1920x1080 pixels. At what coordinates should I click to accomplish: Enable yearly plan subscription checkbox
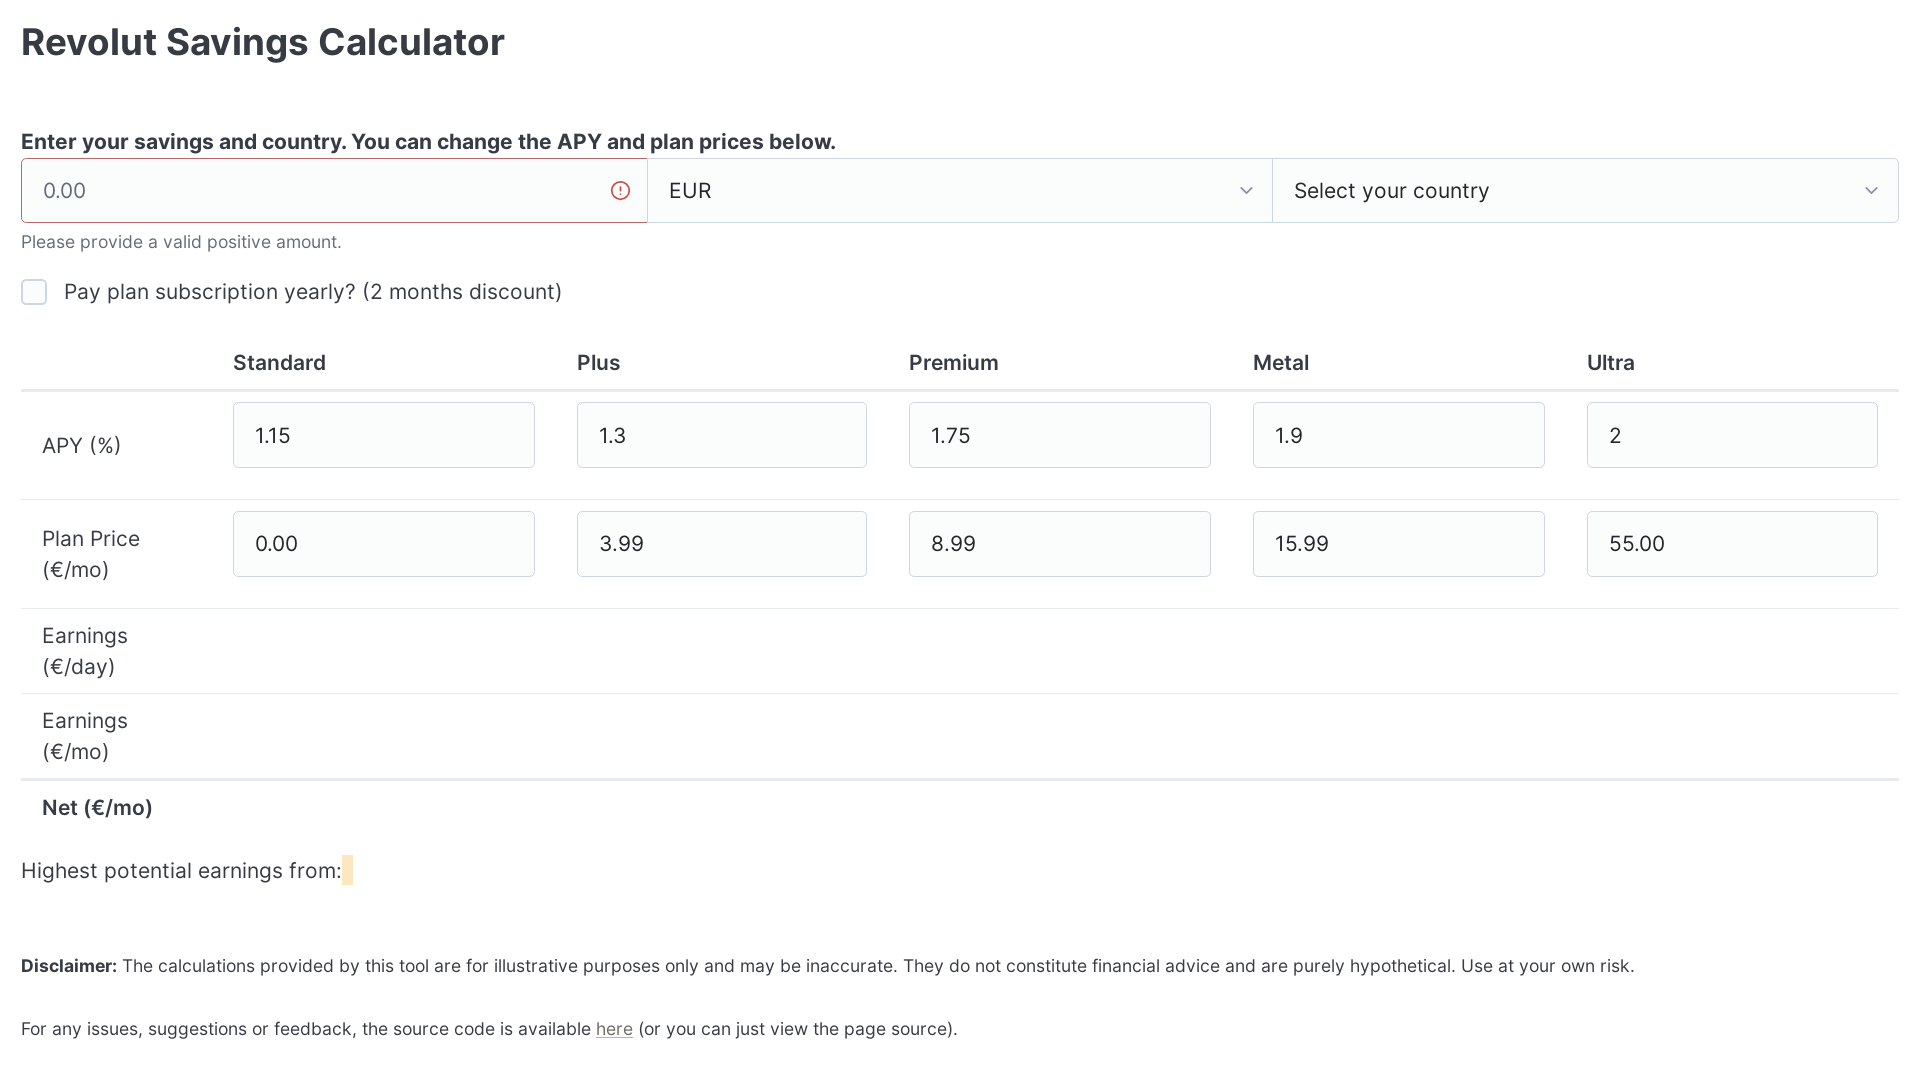(34, 292)
